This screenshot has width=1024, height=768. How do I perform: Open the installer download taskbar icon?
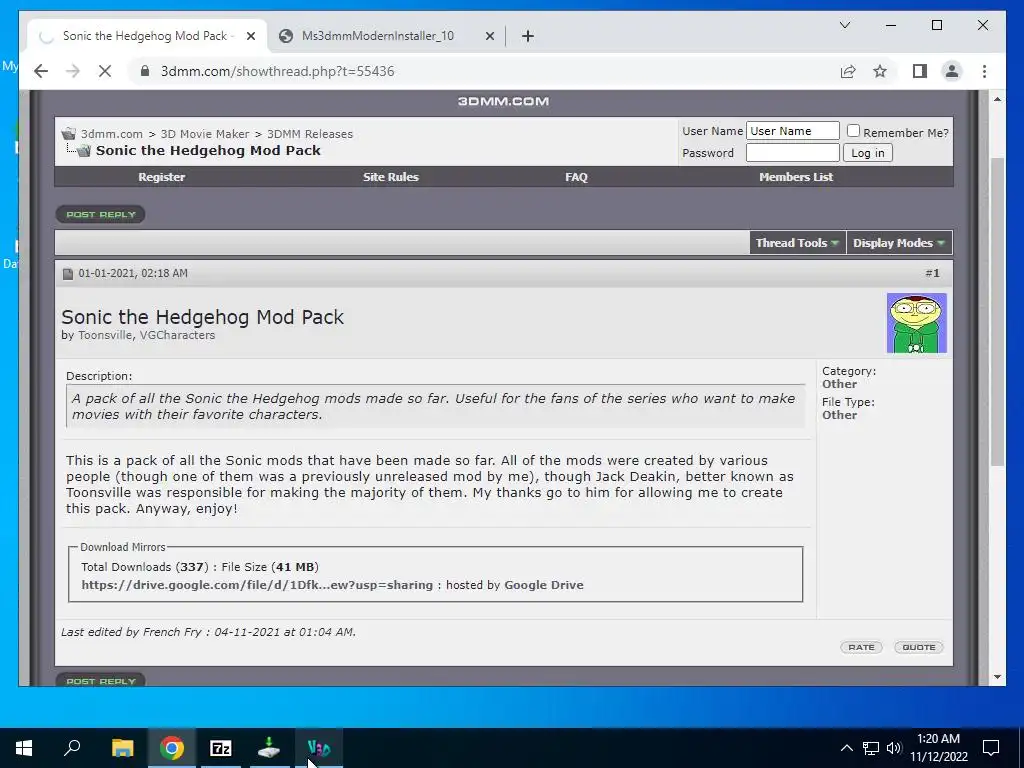coord(269,748)
